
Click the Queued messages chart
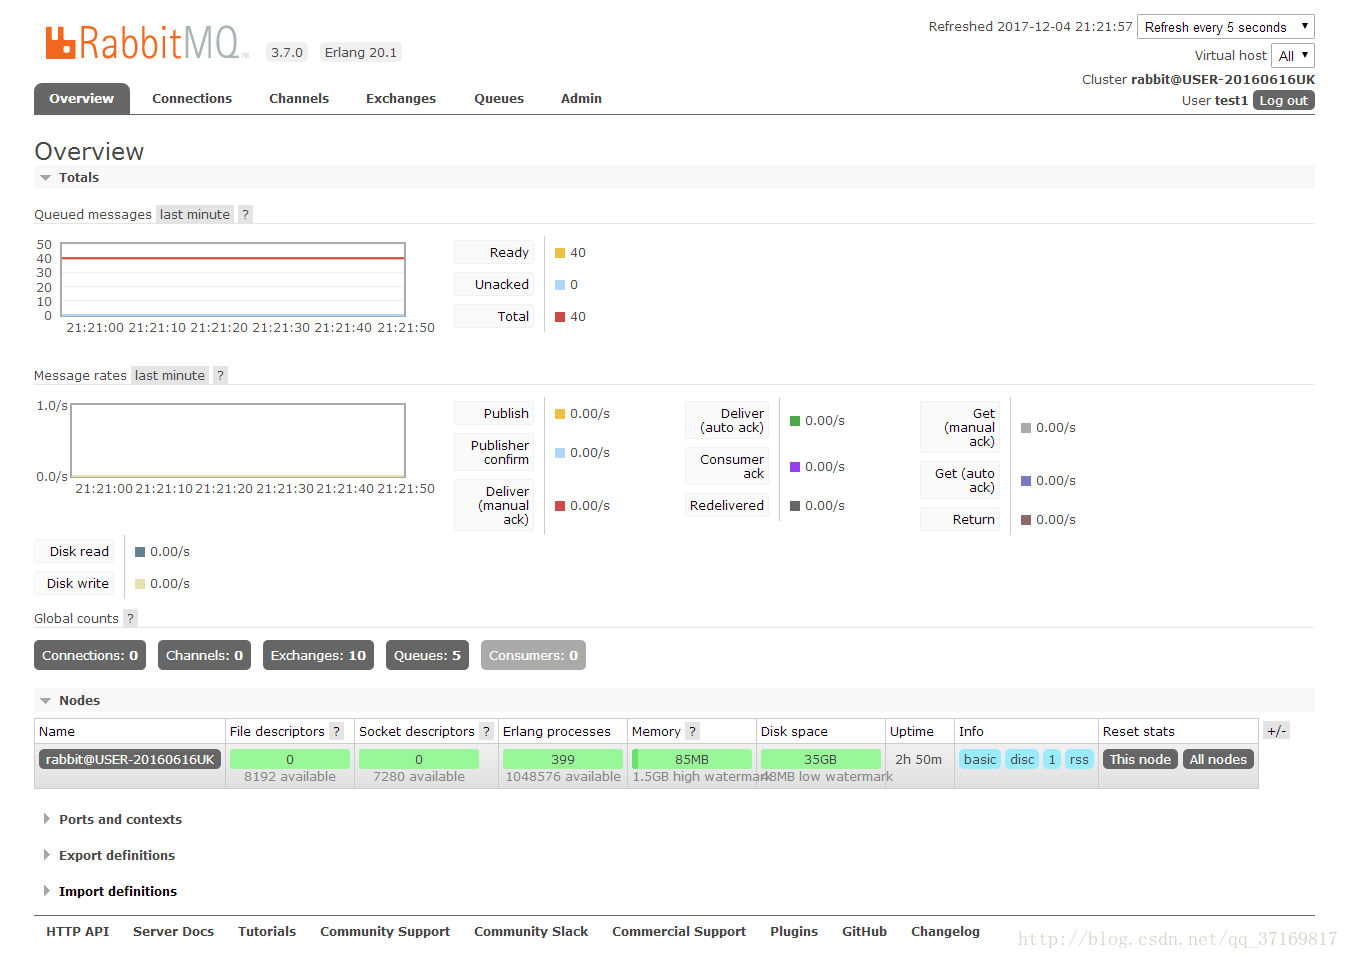[233, 279]
